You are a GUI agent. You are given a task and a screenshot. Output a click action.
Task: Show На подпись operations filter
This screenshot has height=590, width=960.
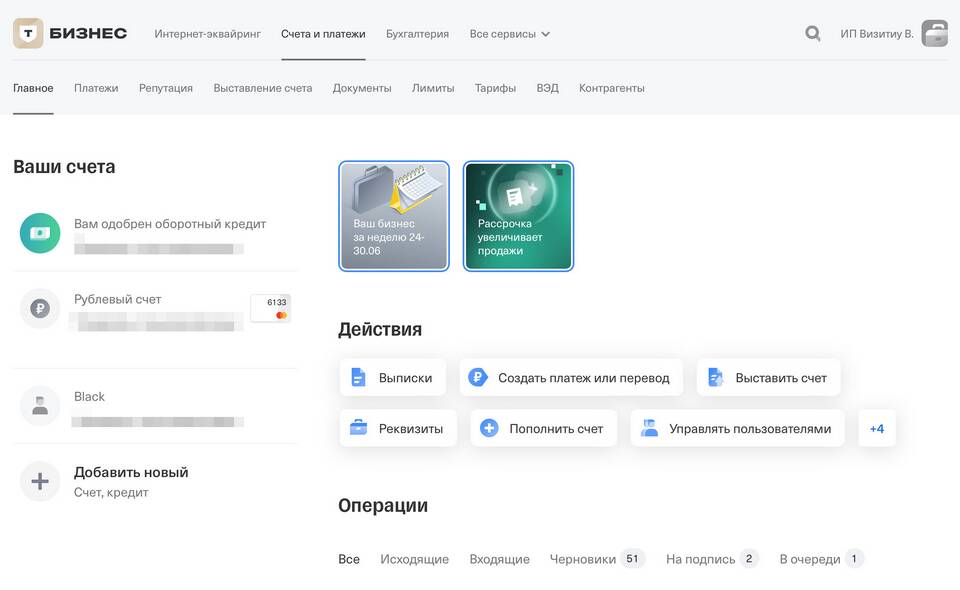700,559
